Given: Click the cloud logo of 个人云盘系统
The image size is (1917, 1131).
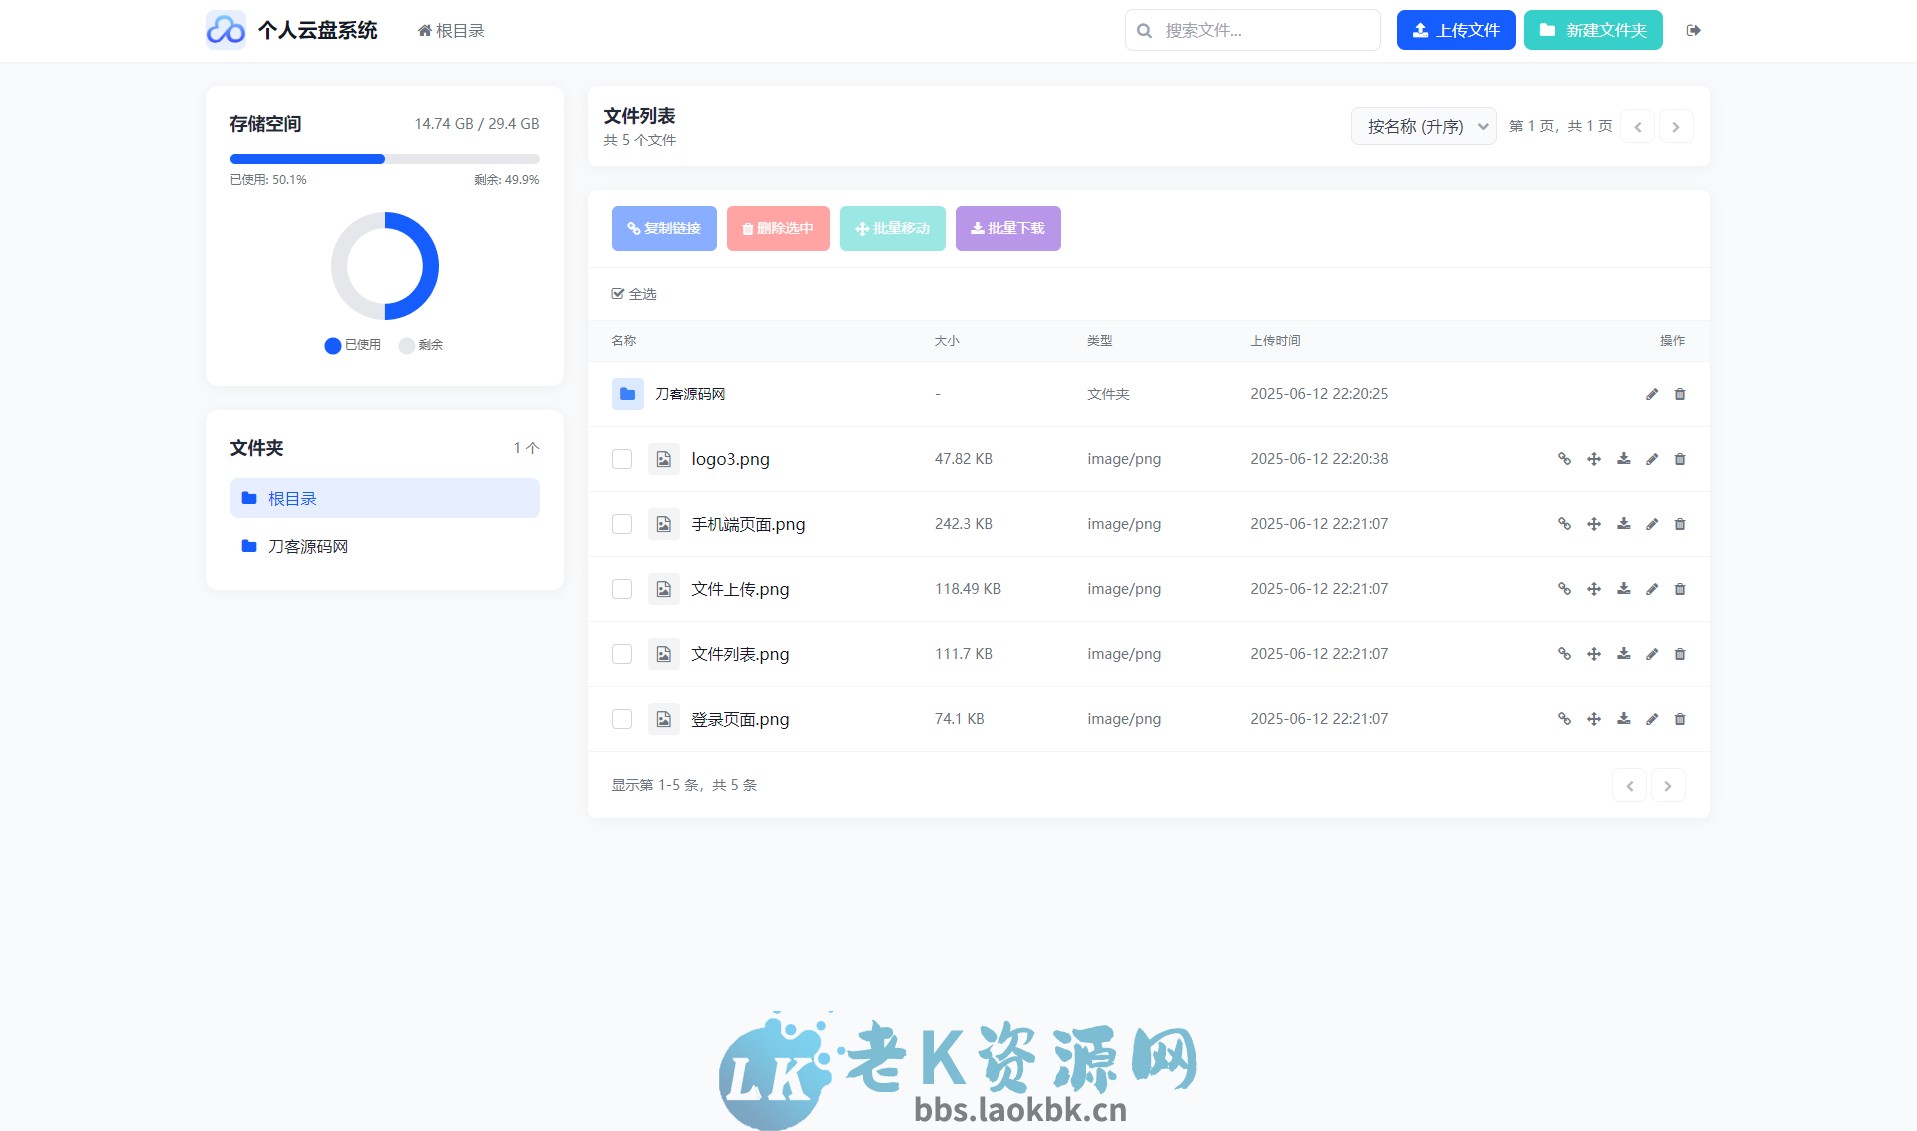Looking at the screenshot, I should pyautogui.click(x=225, y=30).
